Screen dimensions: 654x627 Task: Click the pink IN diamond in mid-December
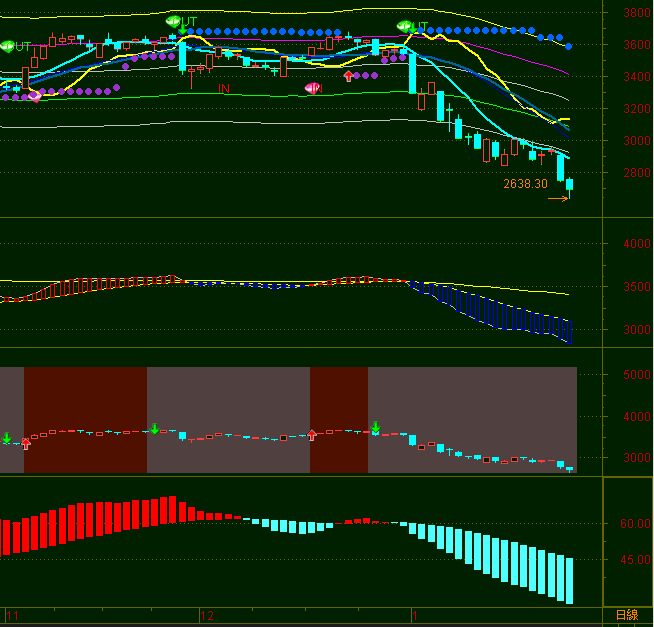click(312, 88)
